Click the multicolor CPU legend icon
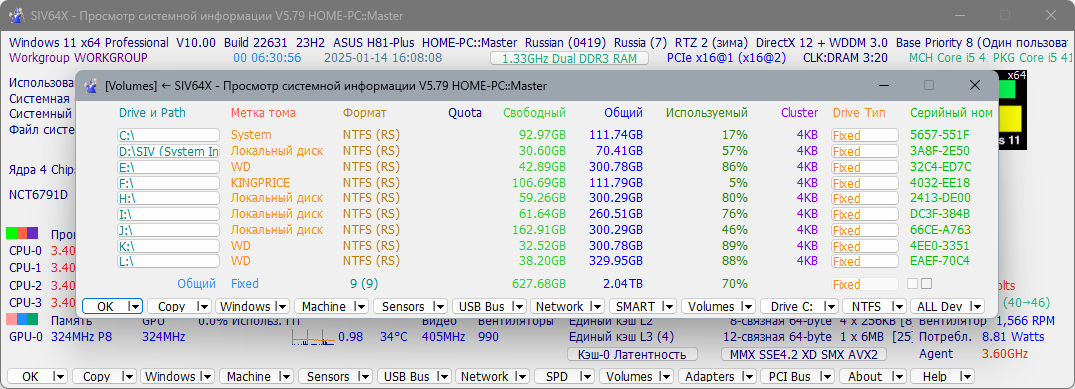 coord(23,233)
